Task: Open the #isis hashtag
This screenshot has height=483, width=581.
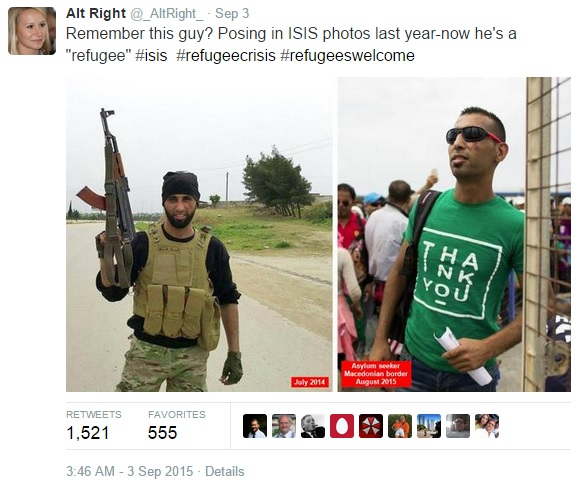Action: 151,56
